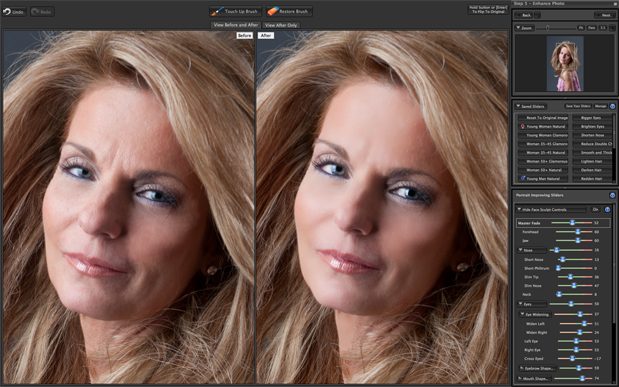
Task: Click the icon at the top-right of the Step 5 header
Action: (615, 3)
